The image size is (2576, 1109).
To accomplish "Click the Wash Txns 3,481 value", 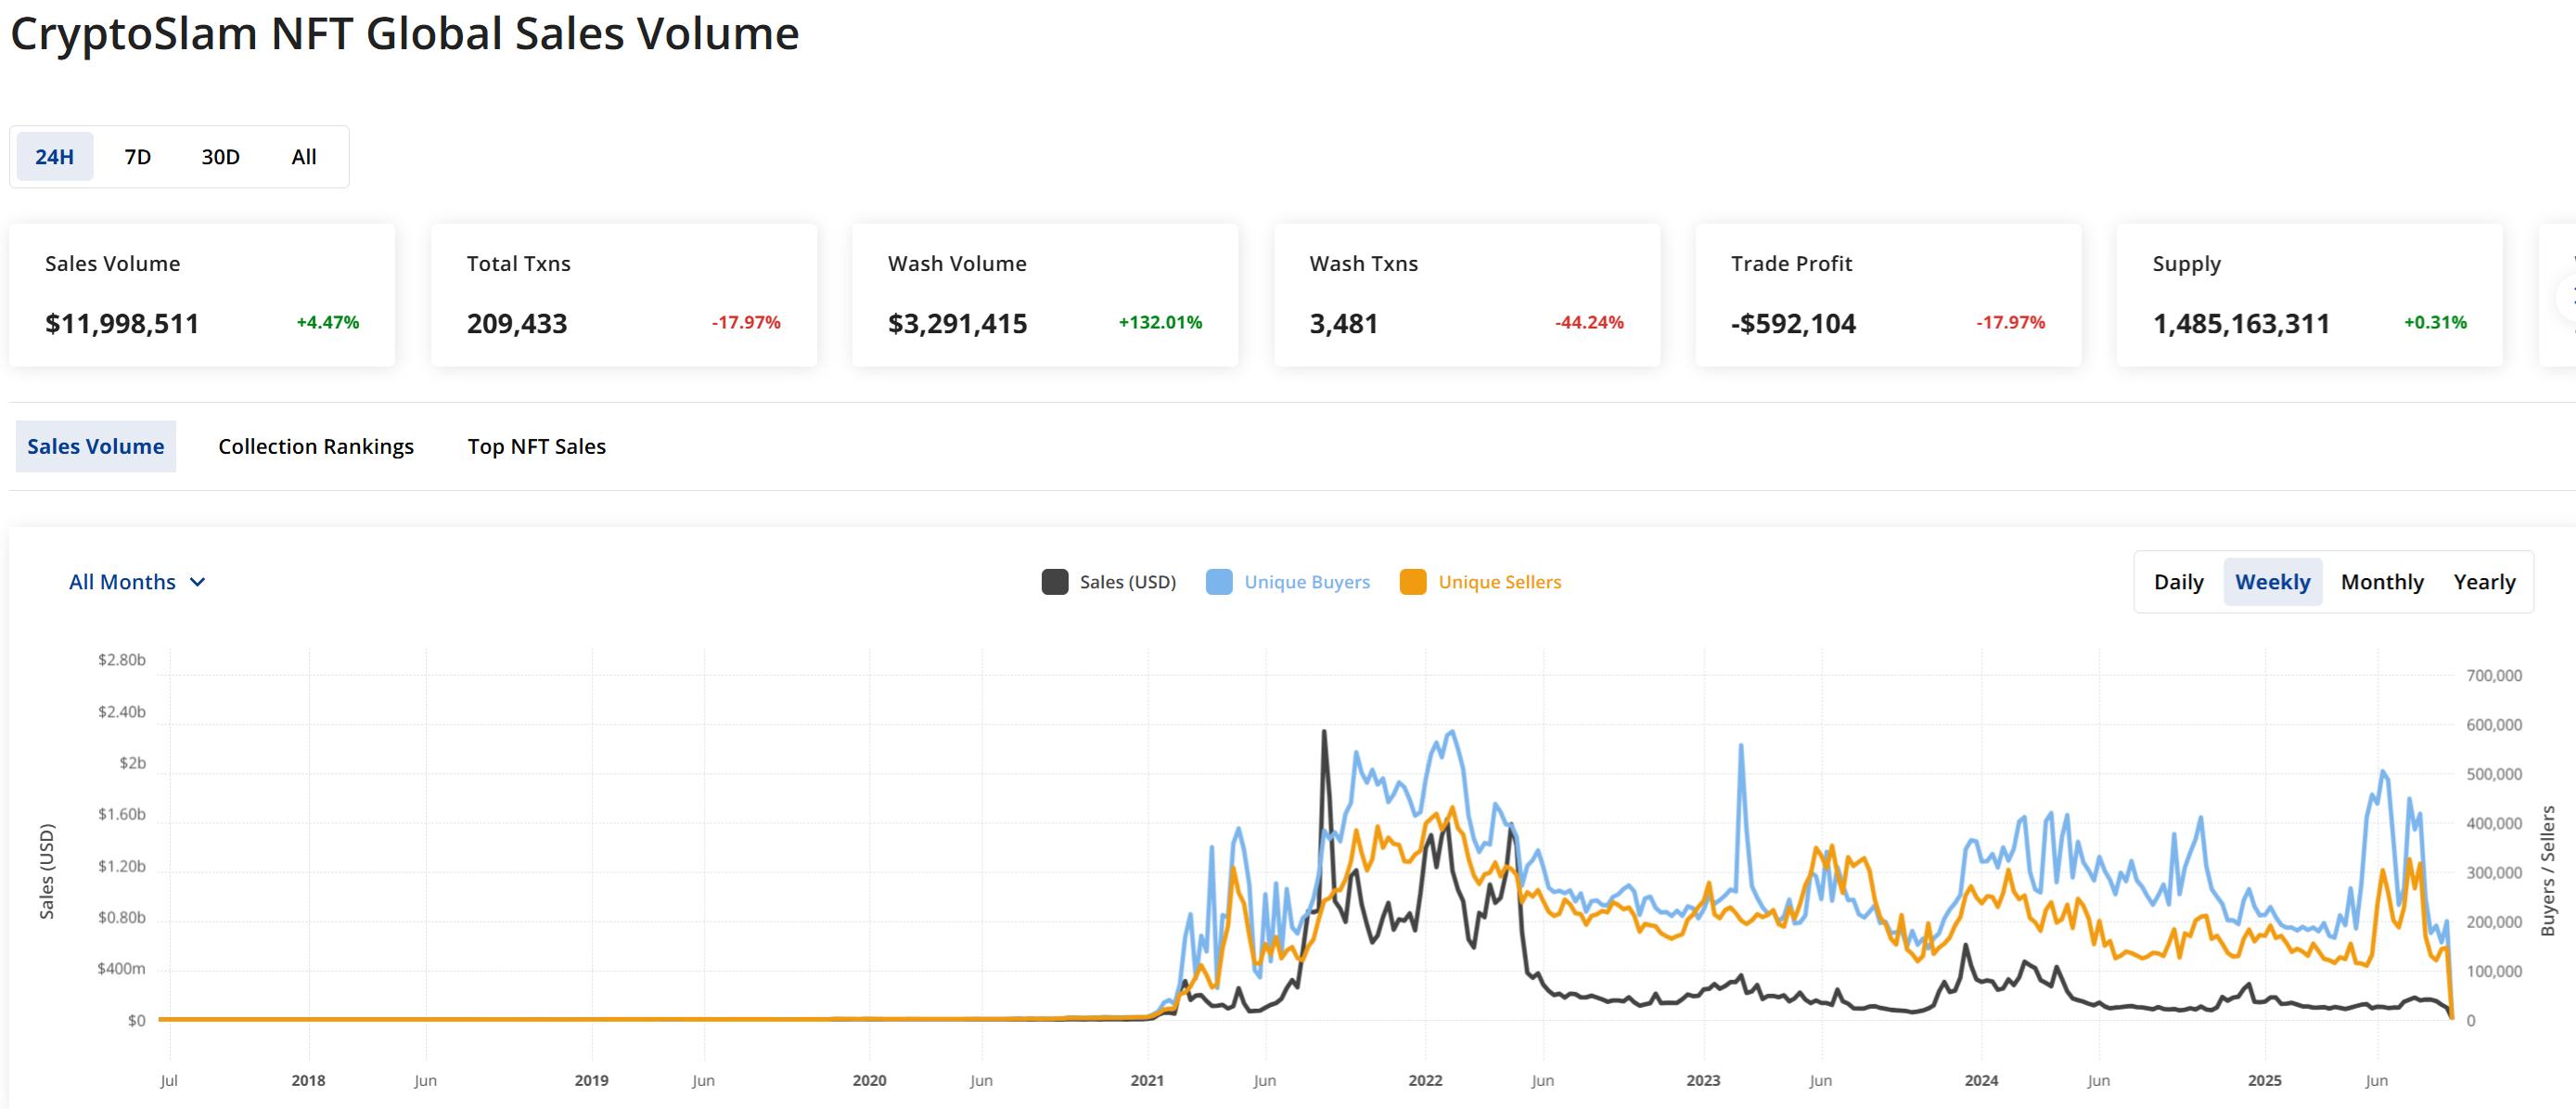I will click(x=1344, y=323).
